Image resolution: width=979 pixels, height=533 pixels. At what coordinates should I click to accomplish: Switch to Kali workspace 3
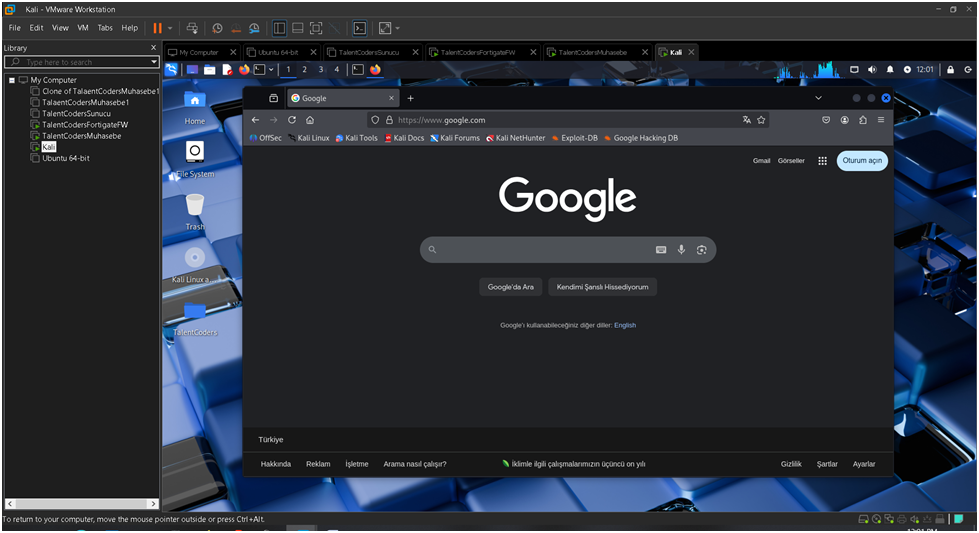pyautogui.click(x=321, y=70)
